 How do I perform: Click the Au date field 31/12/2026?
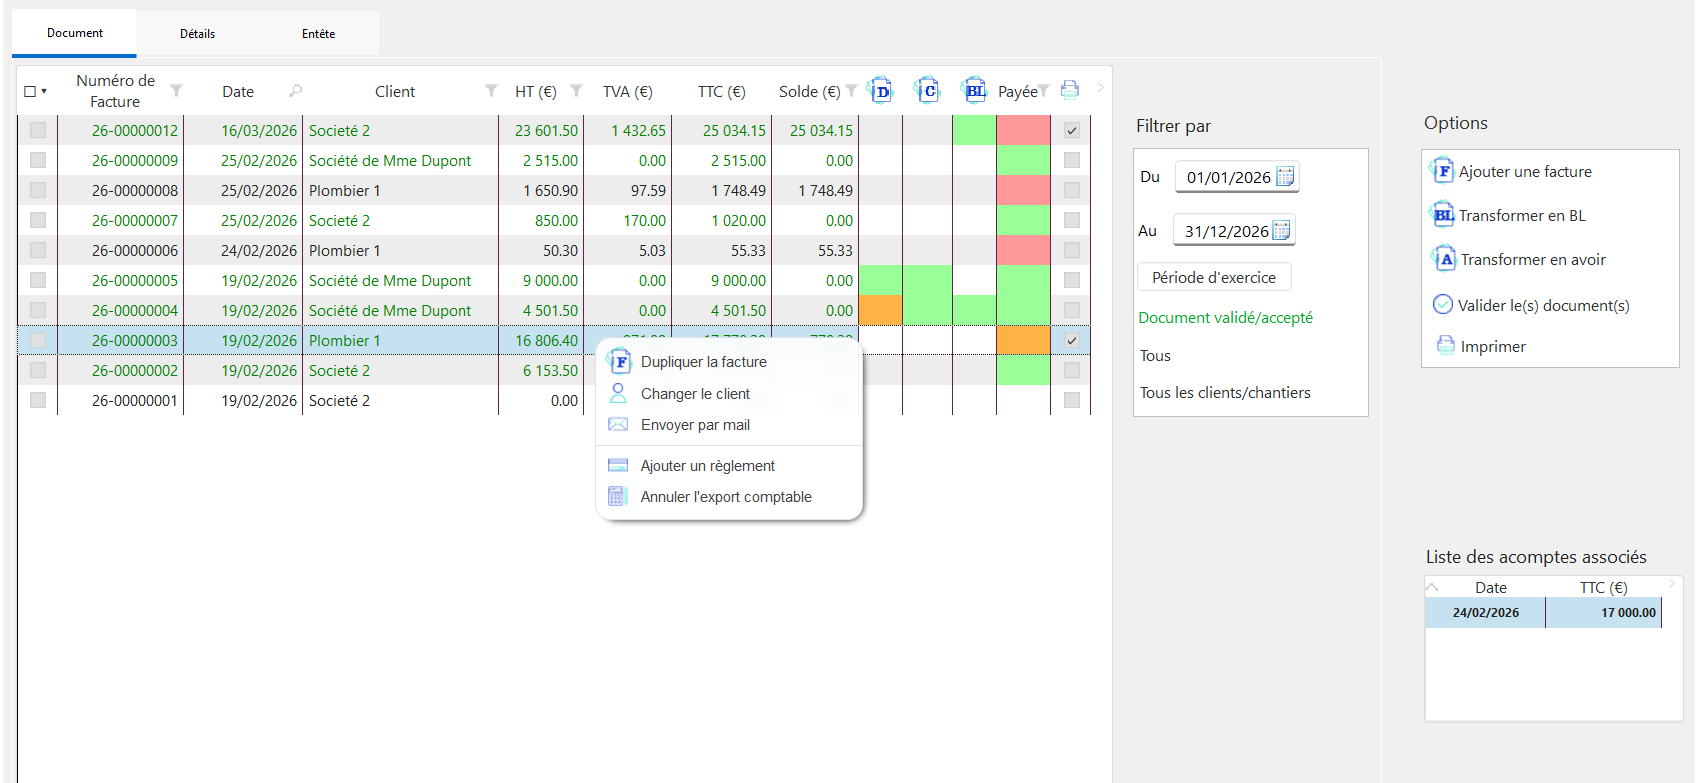[x=1234, y=231]
